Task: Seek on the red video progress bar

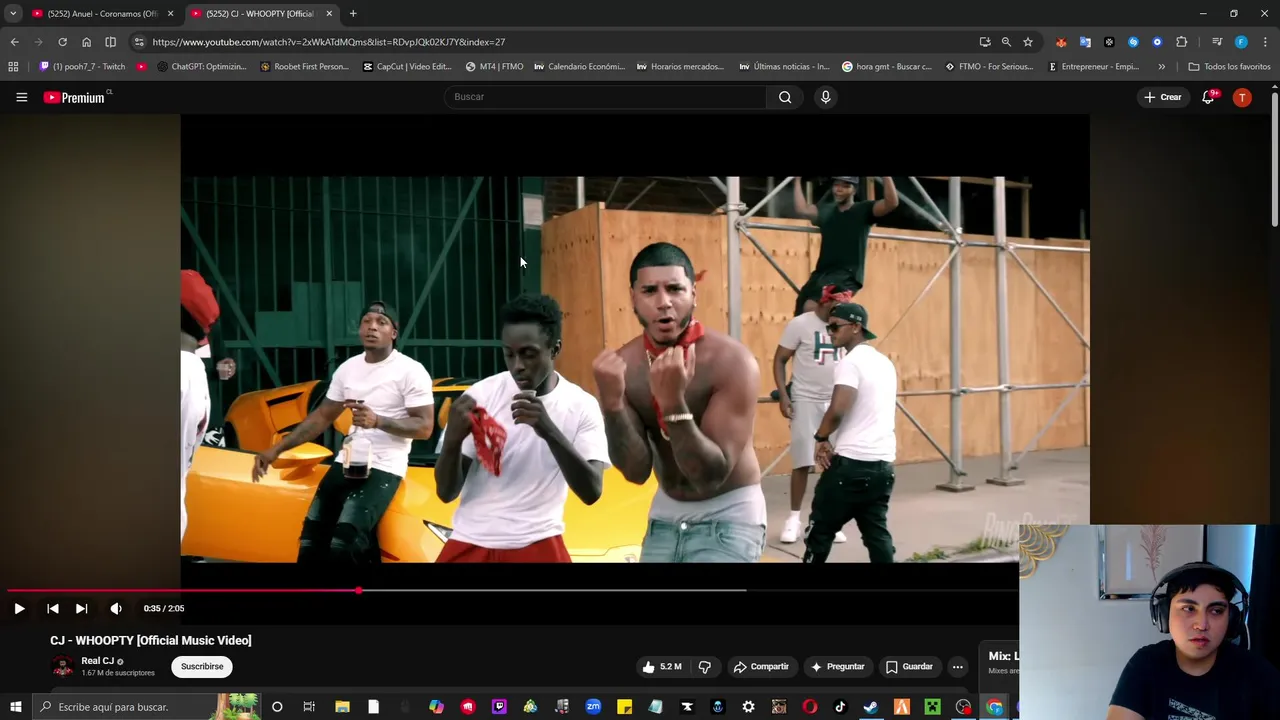Action: click(x=183, y=590)
